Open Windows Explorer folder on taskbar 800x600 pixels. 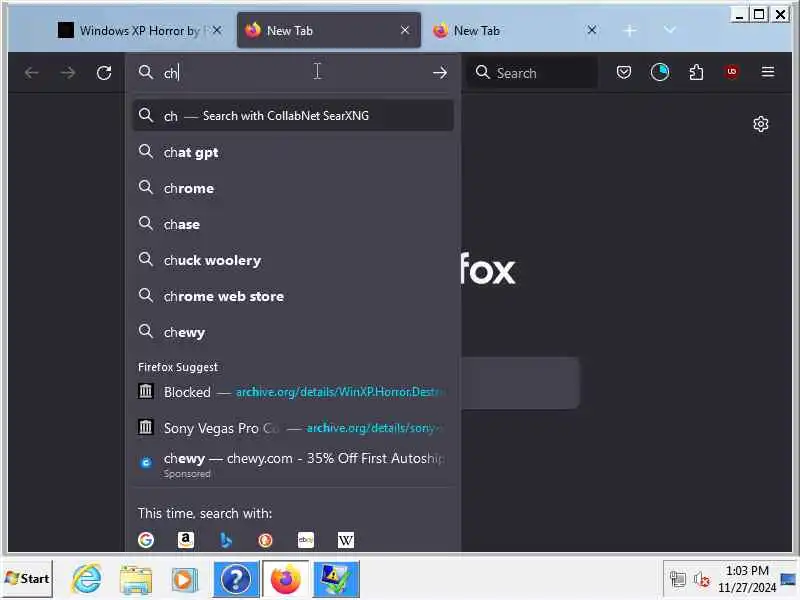pyautogui.click(x=136, y=580)
